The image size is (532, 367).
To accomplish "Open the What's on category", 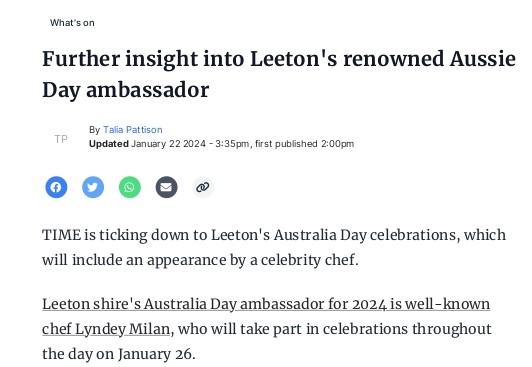I will tap(72, 23).
